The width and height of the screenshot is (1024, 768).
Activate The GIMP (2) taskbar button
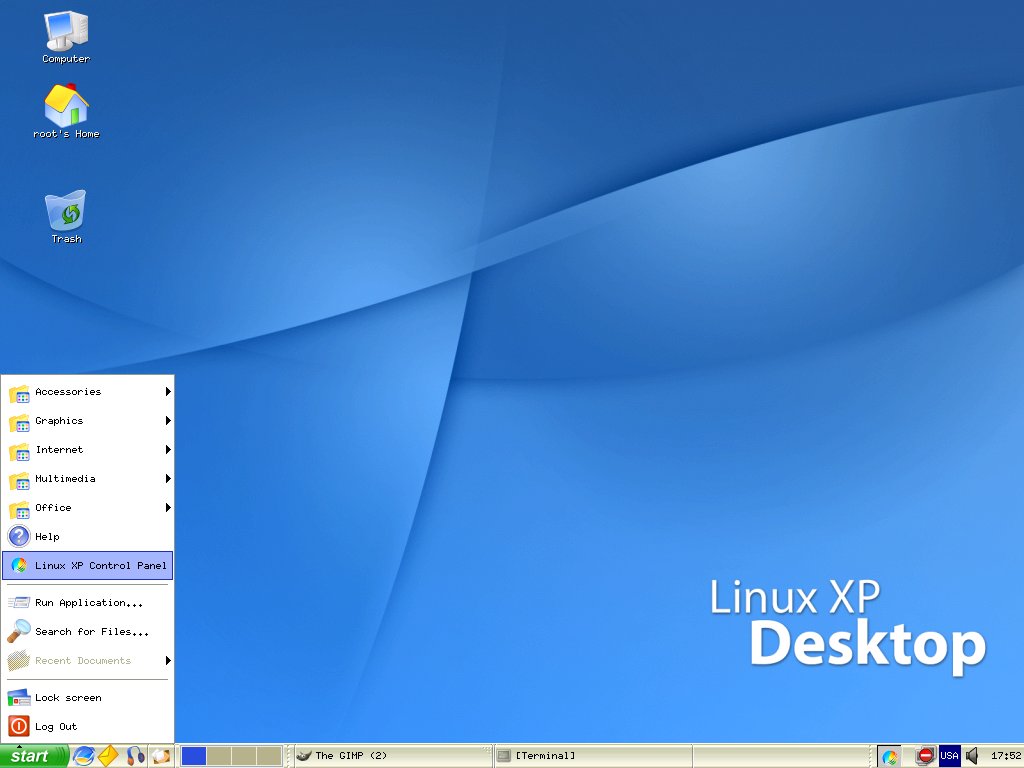coord(392,756)
